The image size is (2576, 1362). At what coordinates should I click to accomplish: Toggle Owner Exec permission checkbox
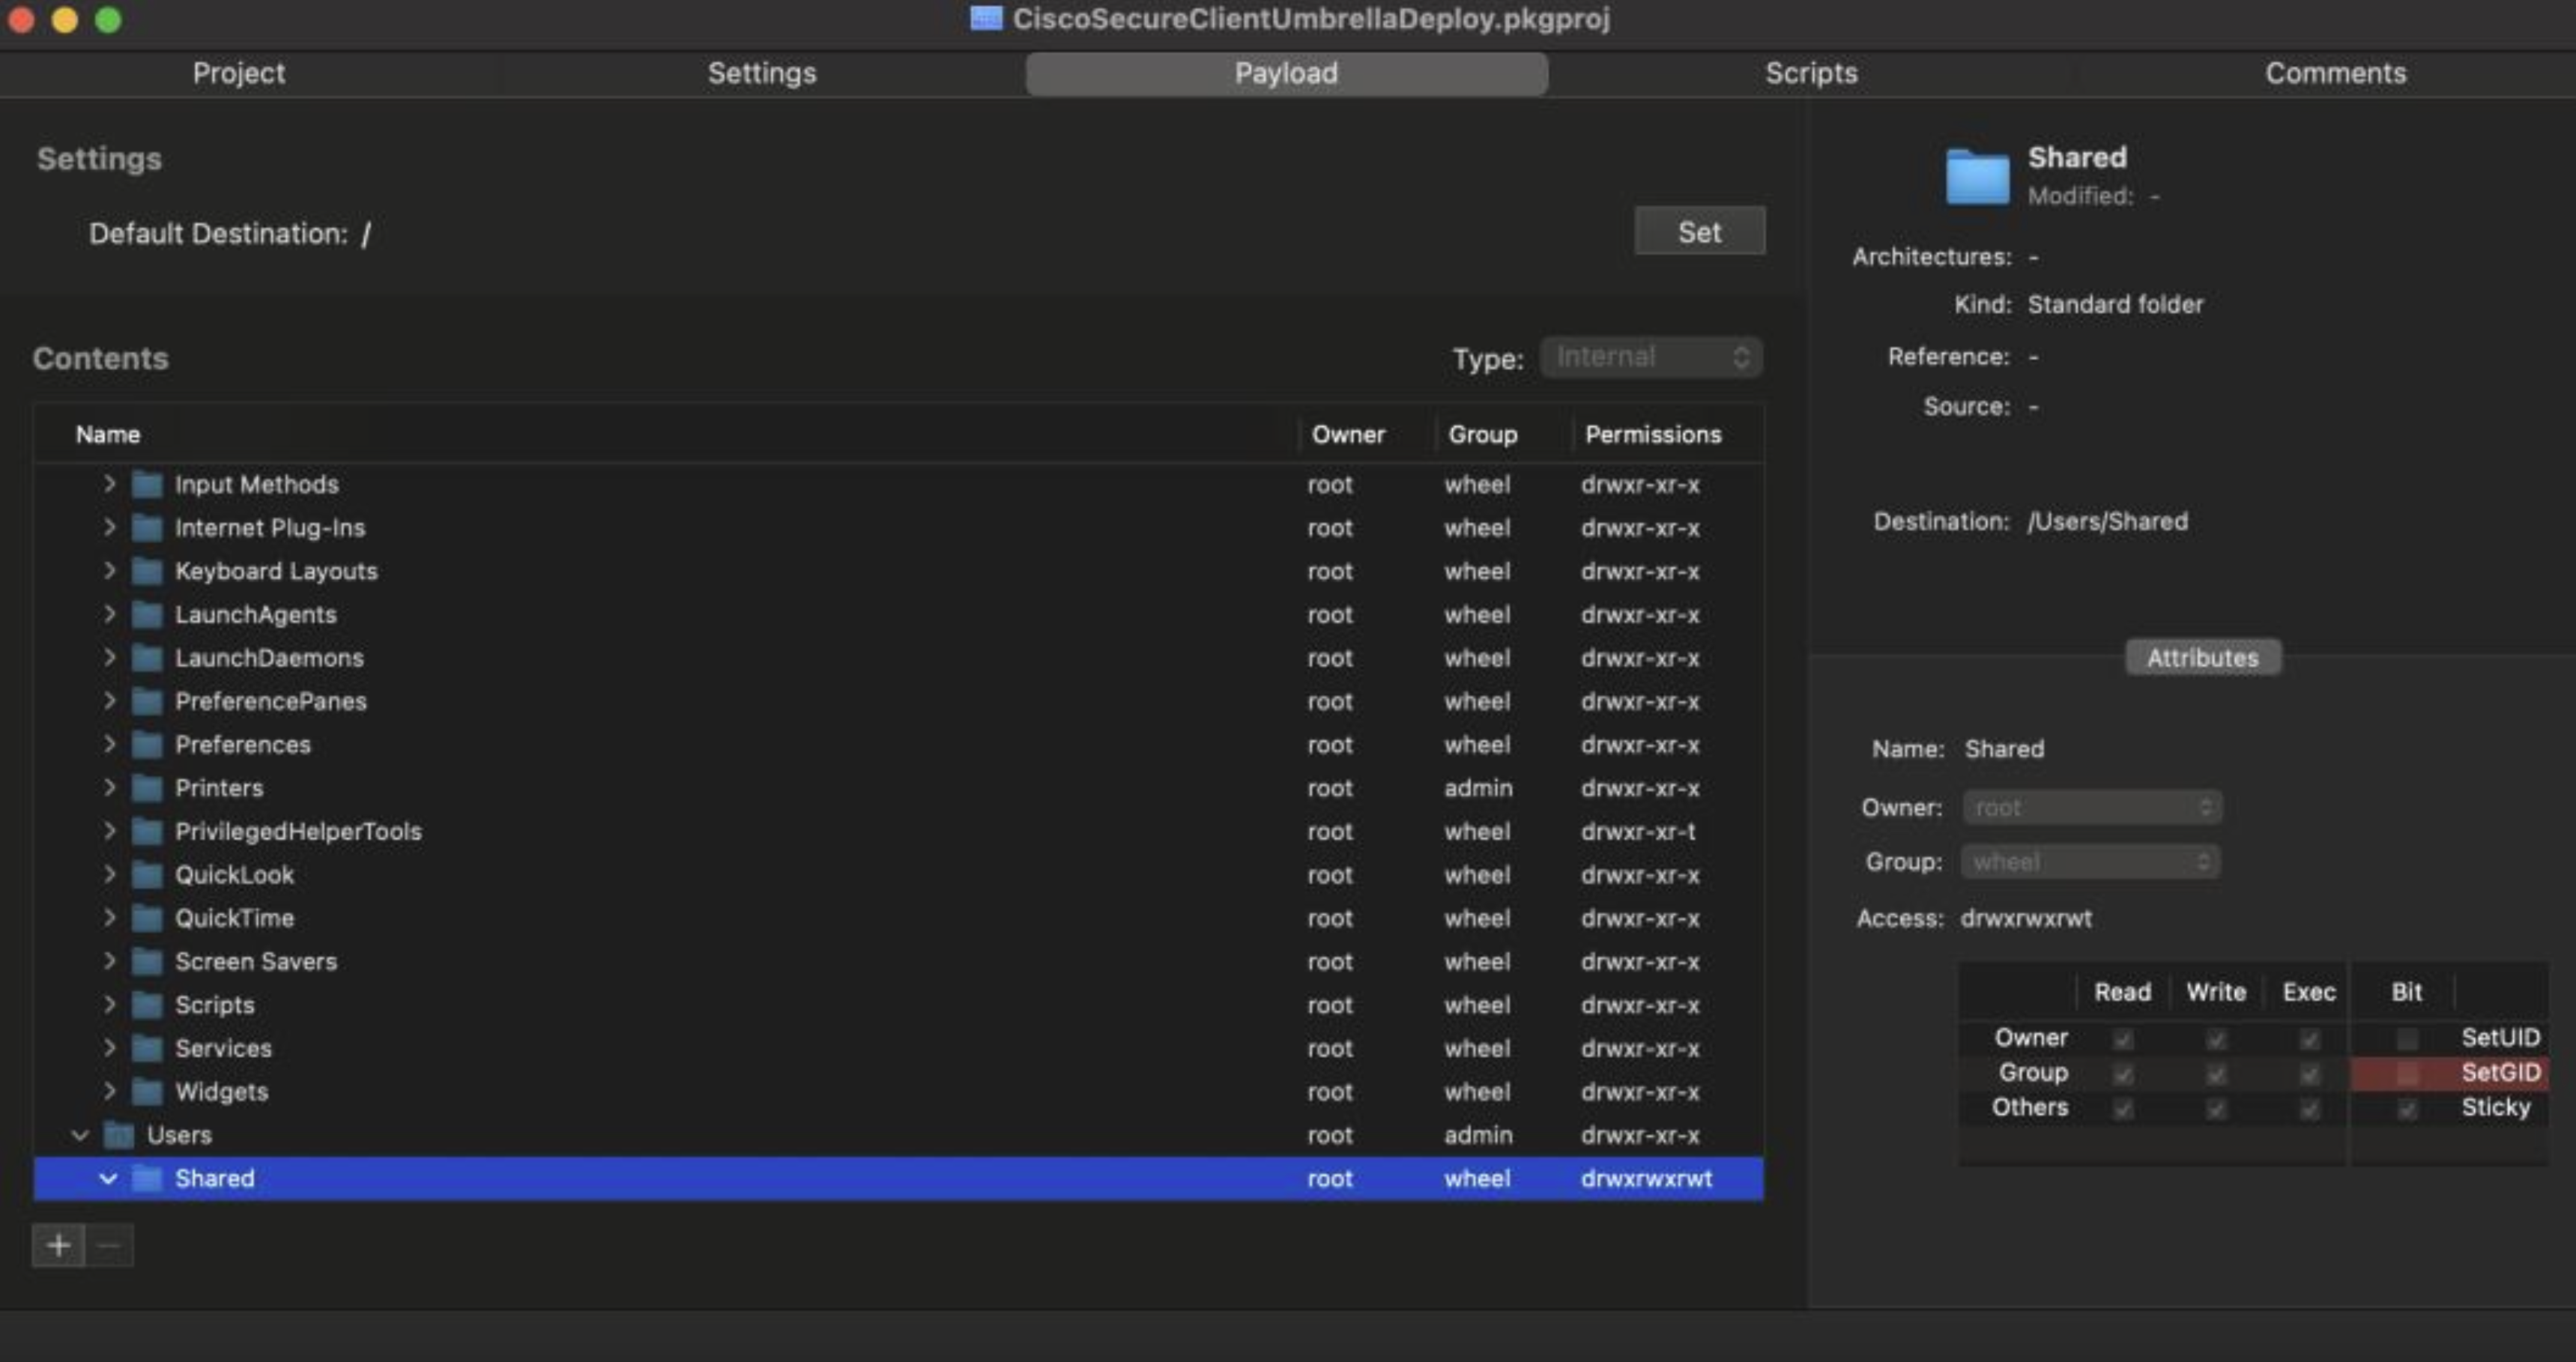pyautogui.click(x=2309, y=1039)
